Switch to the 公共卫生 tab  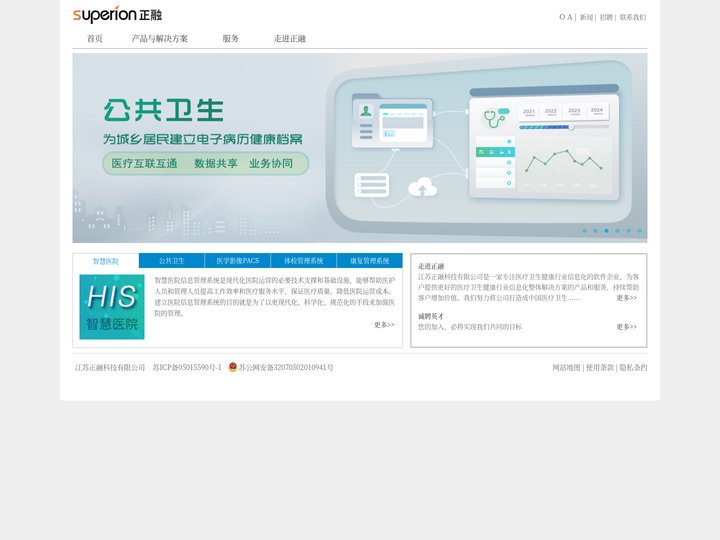click(172, 261)
